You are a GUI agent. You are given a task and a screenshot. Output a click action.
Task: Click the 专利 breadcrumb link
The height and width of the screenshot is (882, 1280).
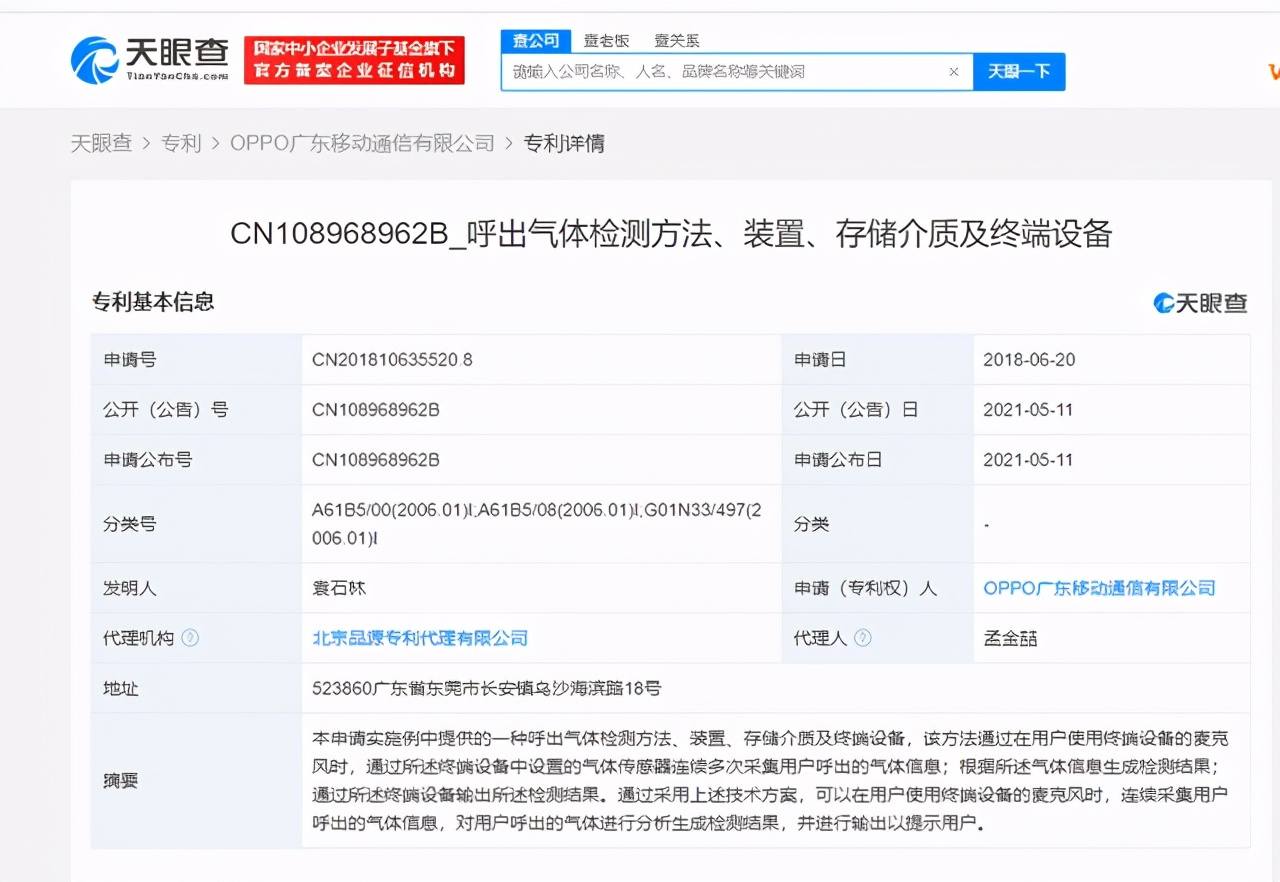click(180, 143)
